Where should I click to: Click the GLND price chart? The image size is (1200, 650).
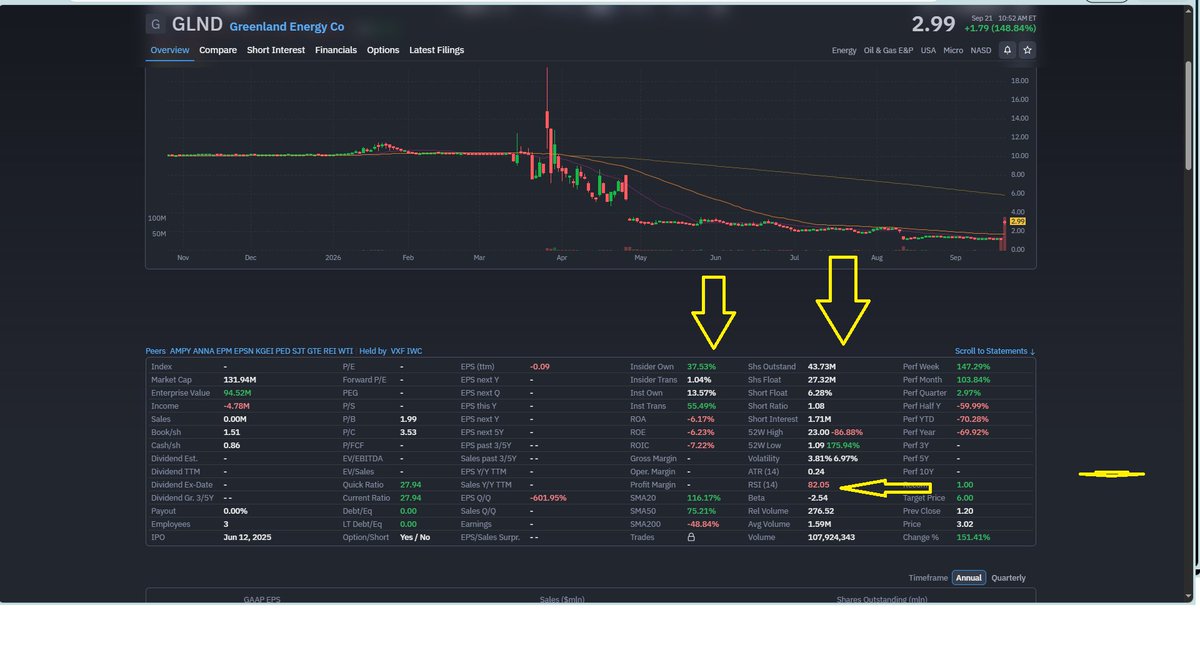click(590, 165)
